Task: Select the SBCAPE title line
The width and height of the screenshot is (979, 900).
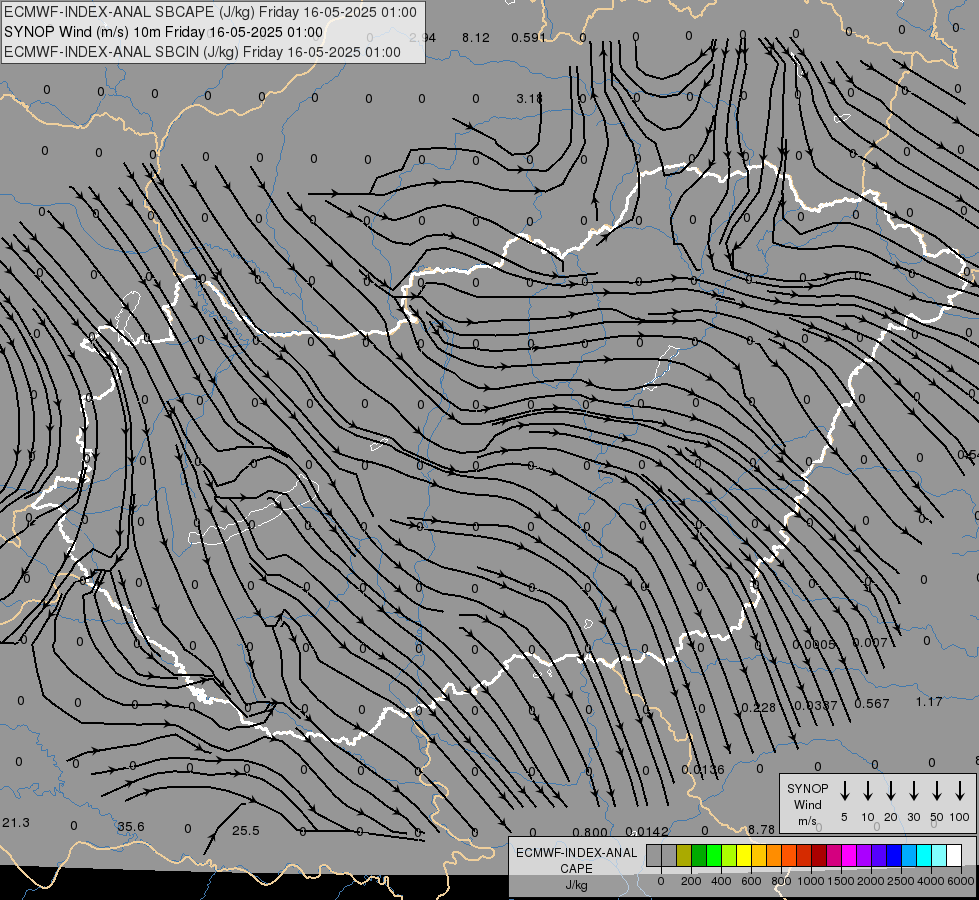Action: tap(210, 12)
